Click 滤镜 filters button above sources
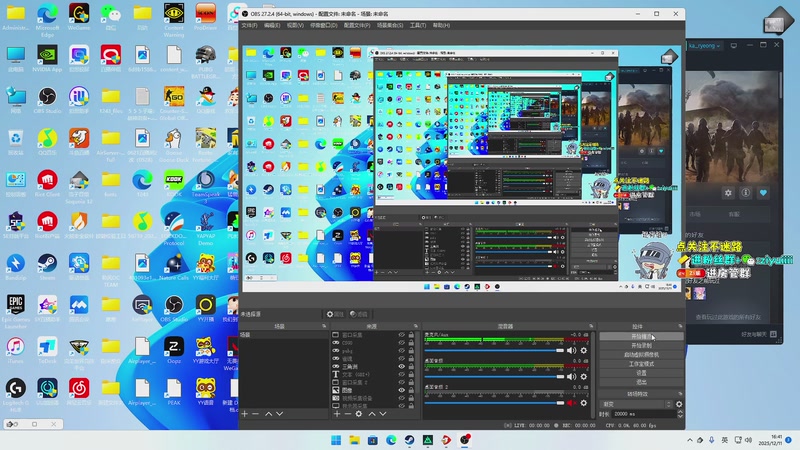The width and height of the screenshot is (800, 450). pyautogui.click(x=359, y=314)
